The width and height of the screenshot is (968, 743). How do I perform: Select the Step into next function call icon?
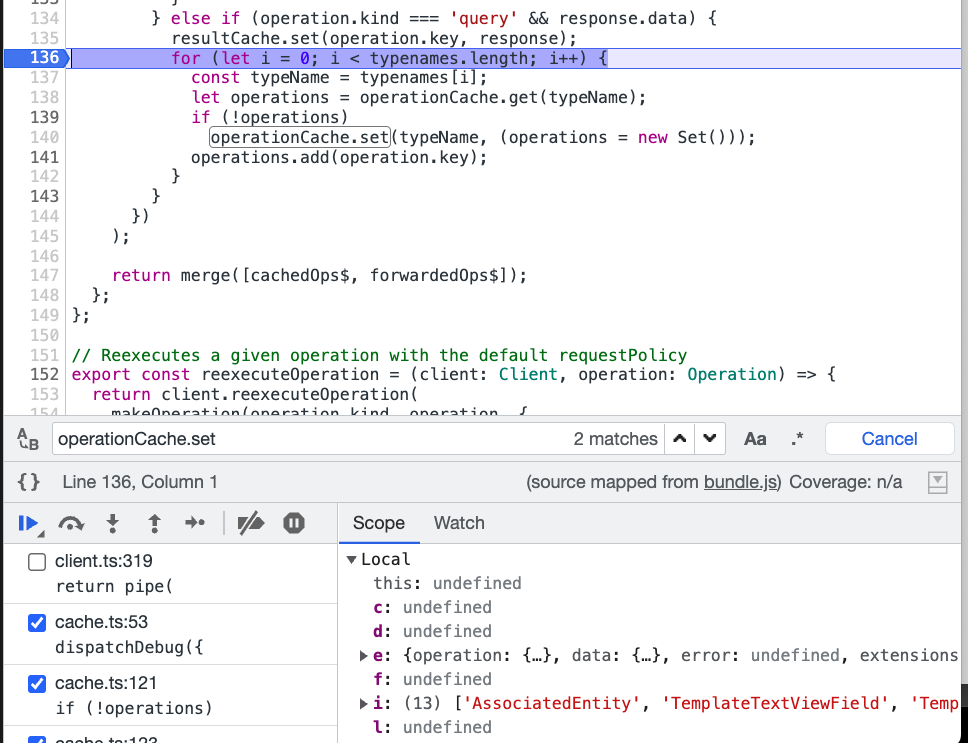click(112, 523)
